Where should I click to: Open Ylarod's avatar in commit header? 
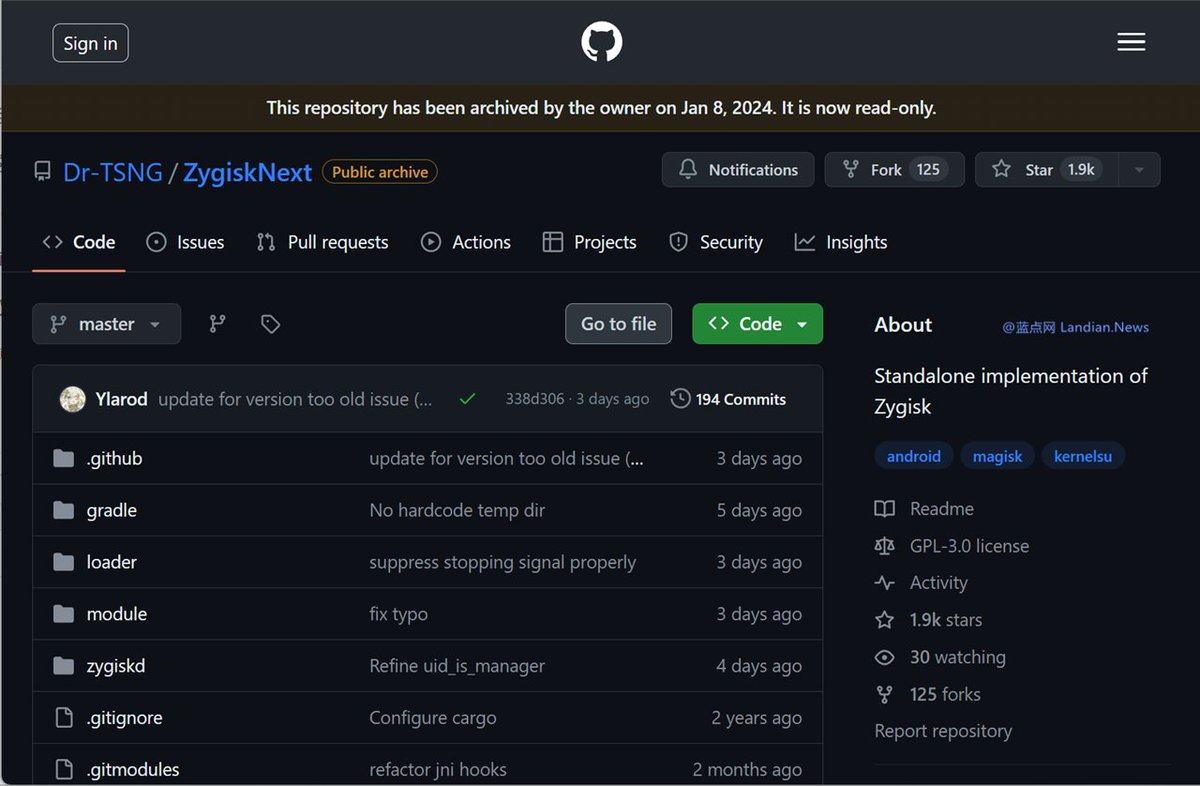[x=72, y=399]
